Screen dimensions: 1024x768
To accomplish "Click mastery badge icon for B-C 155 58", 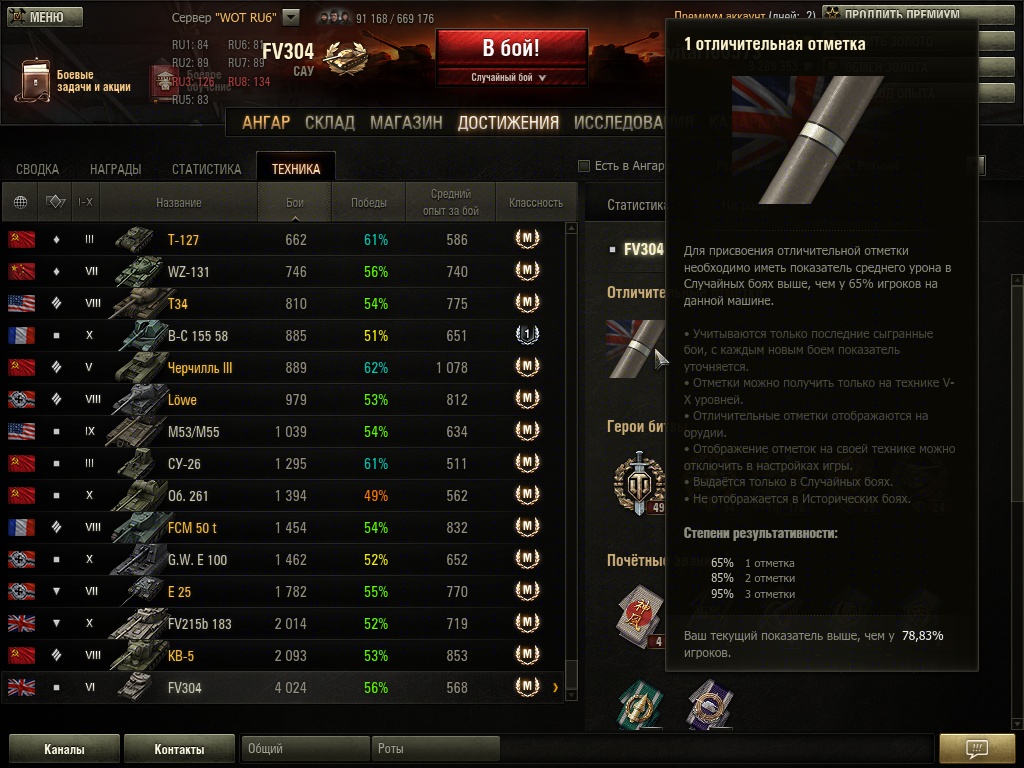I will 527,335.
